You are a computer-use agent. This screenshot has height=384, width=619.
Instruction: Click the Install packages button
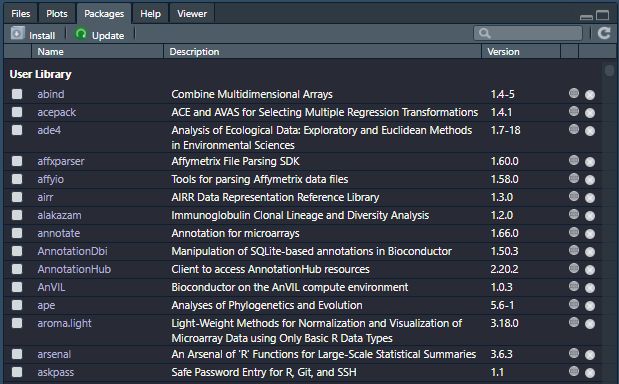33,35
